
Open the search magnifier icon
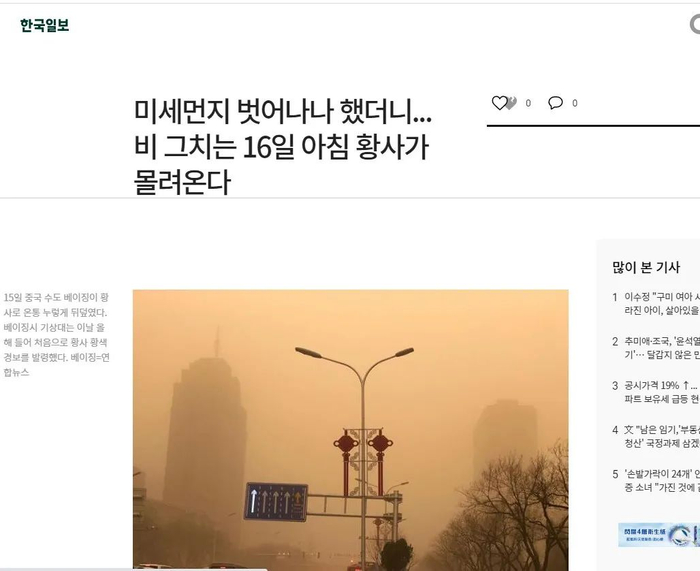[x=695, y=24]
